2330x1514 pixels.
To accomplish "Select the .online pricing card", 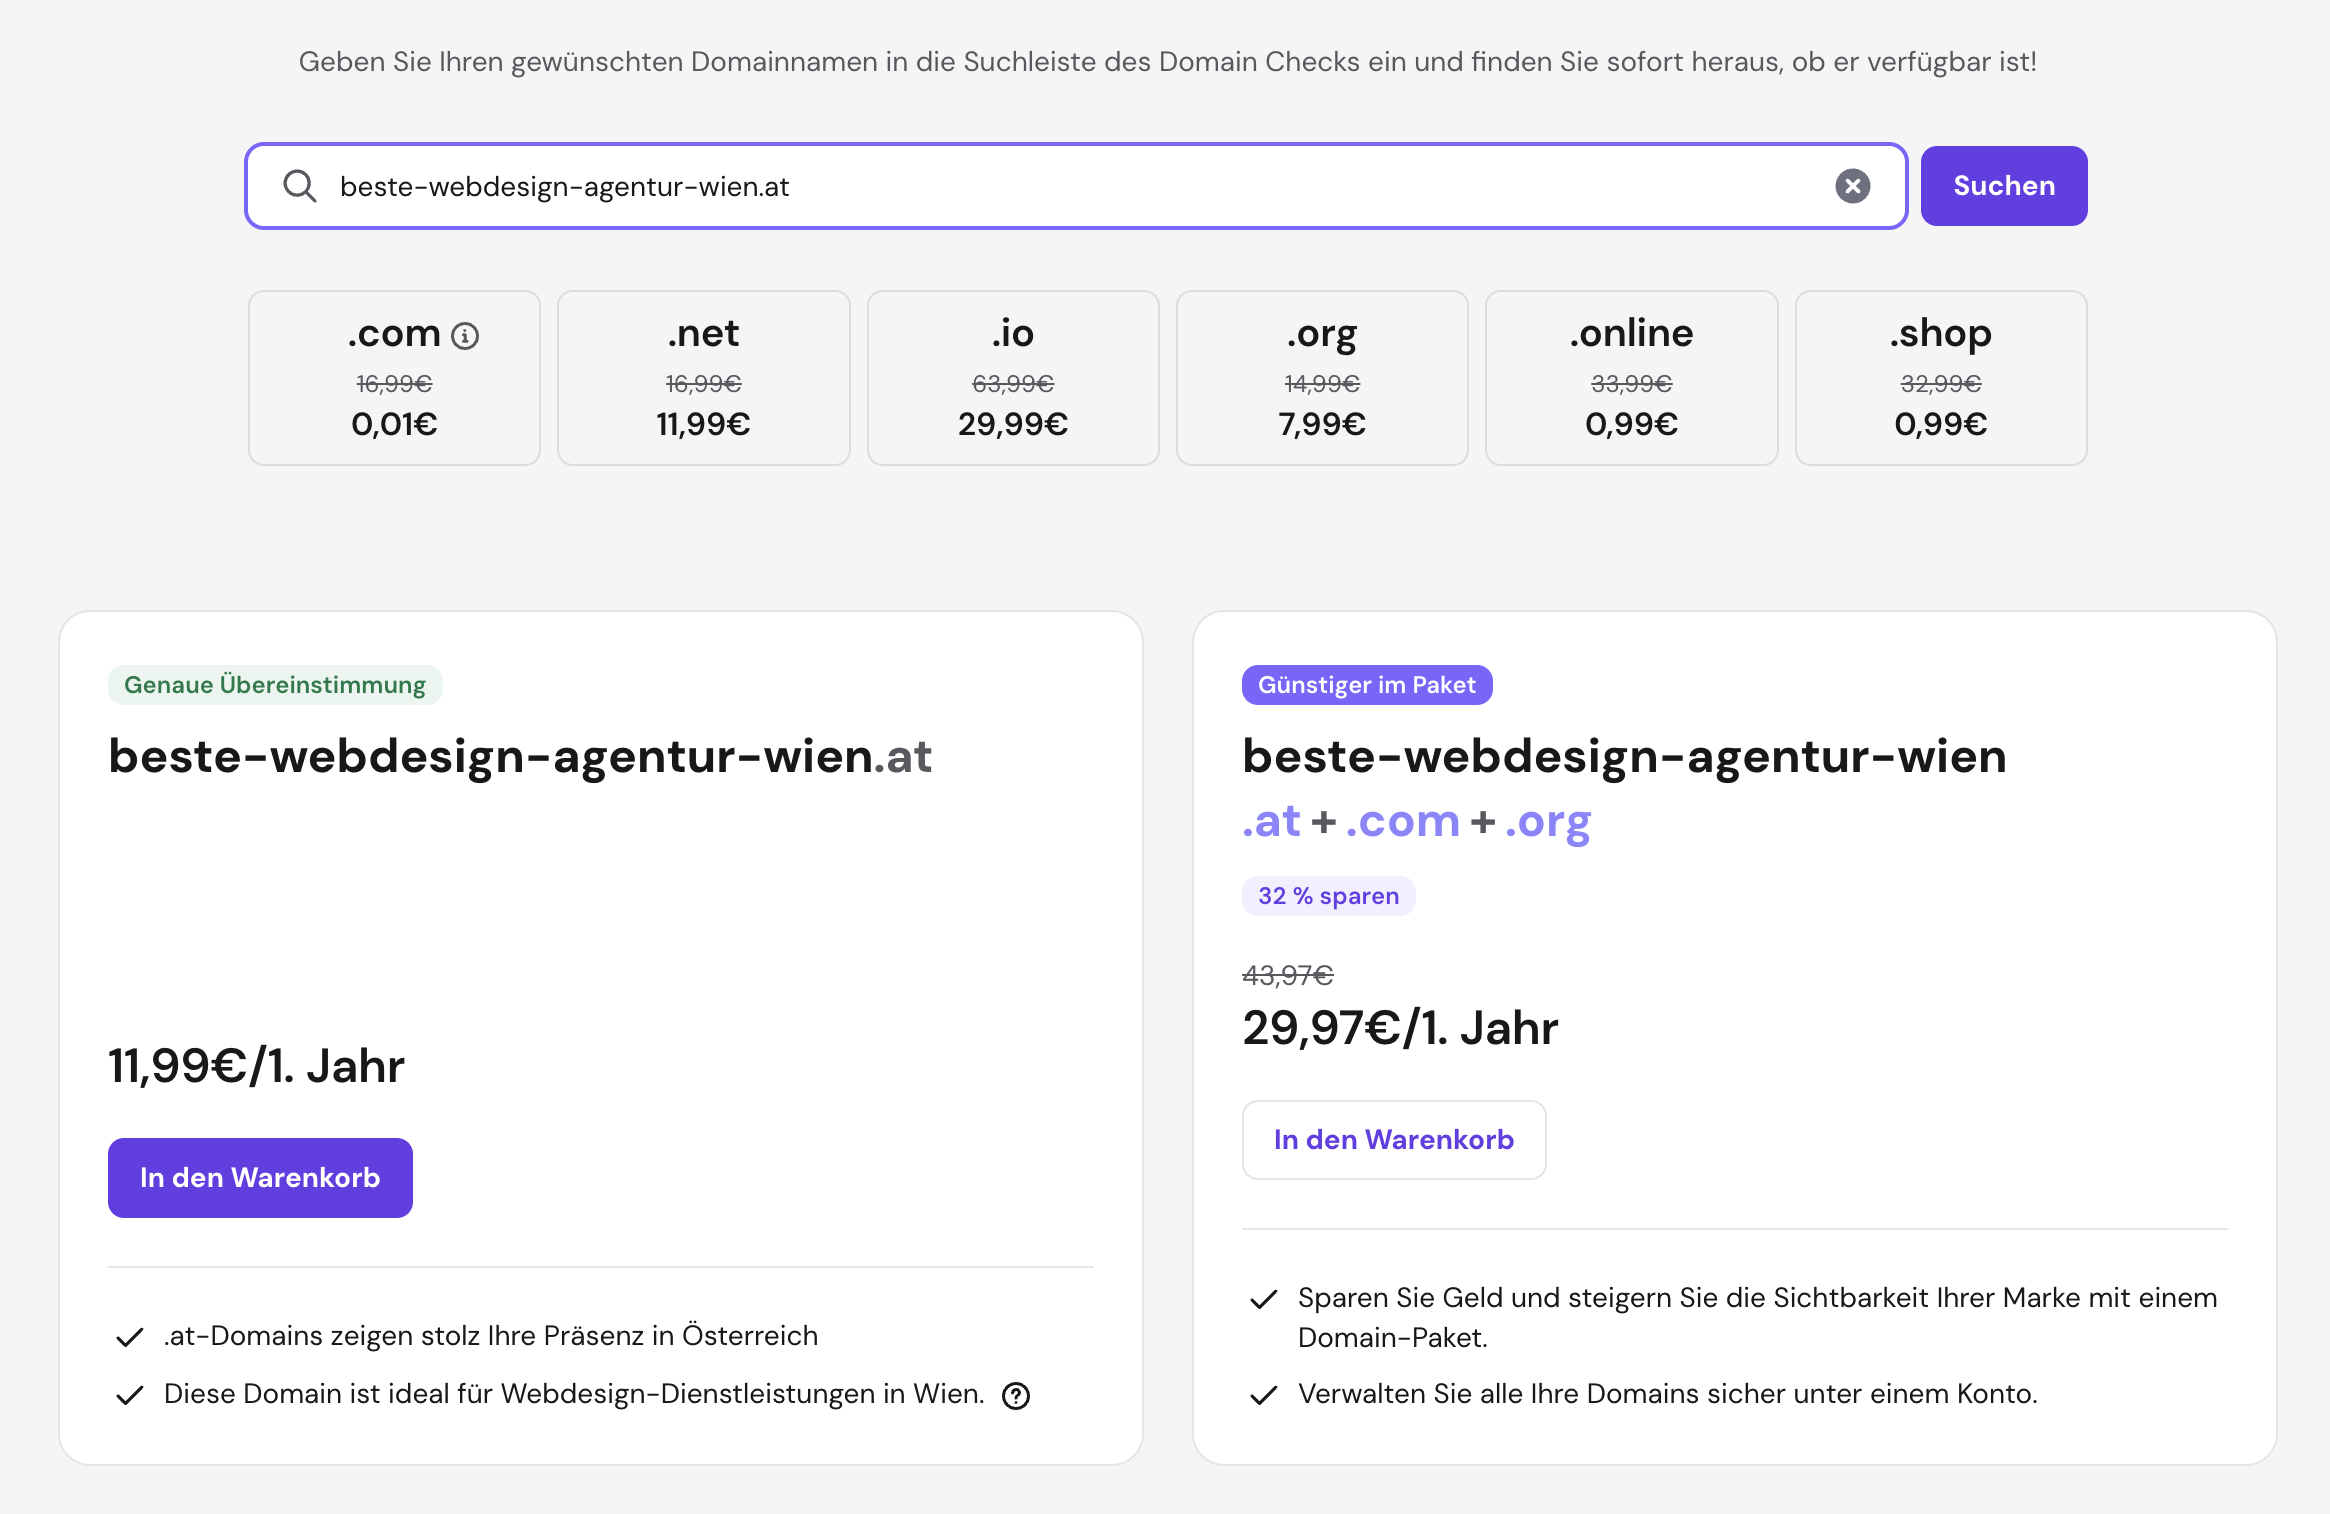I will (1631, 378).
